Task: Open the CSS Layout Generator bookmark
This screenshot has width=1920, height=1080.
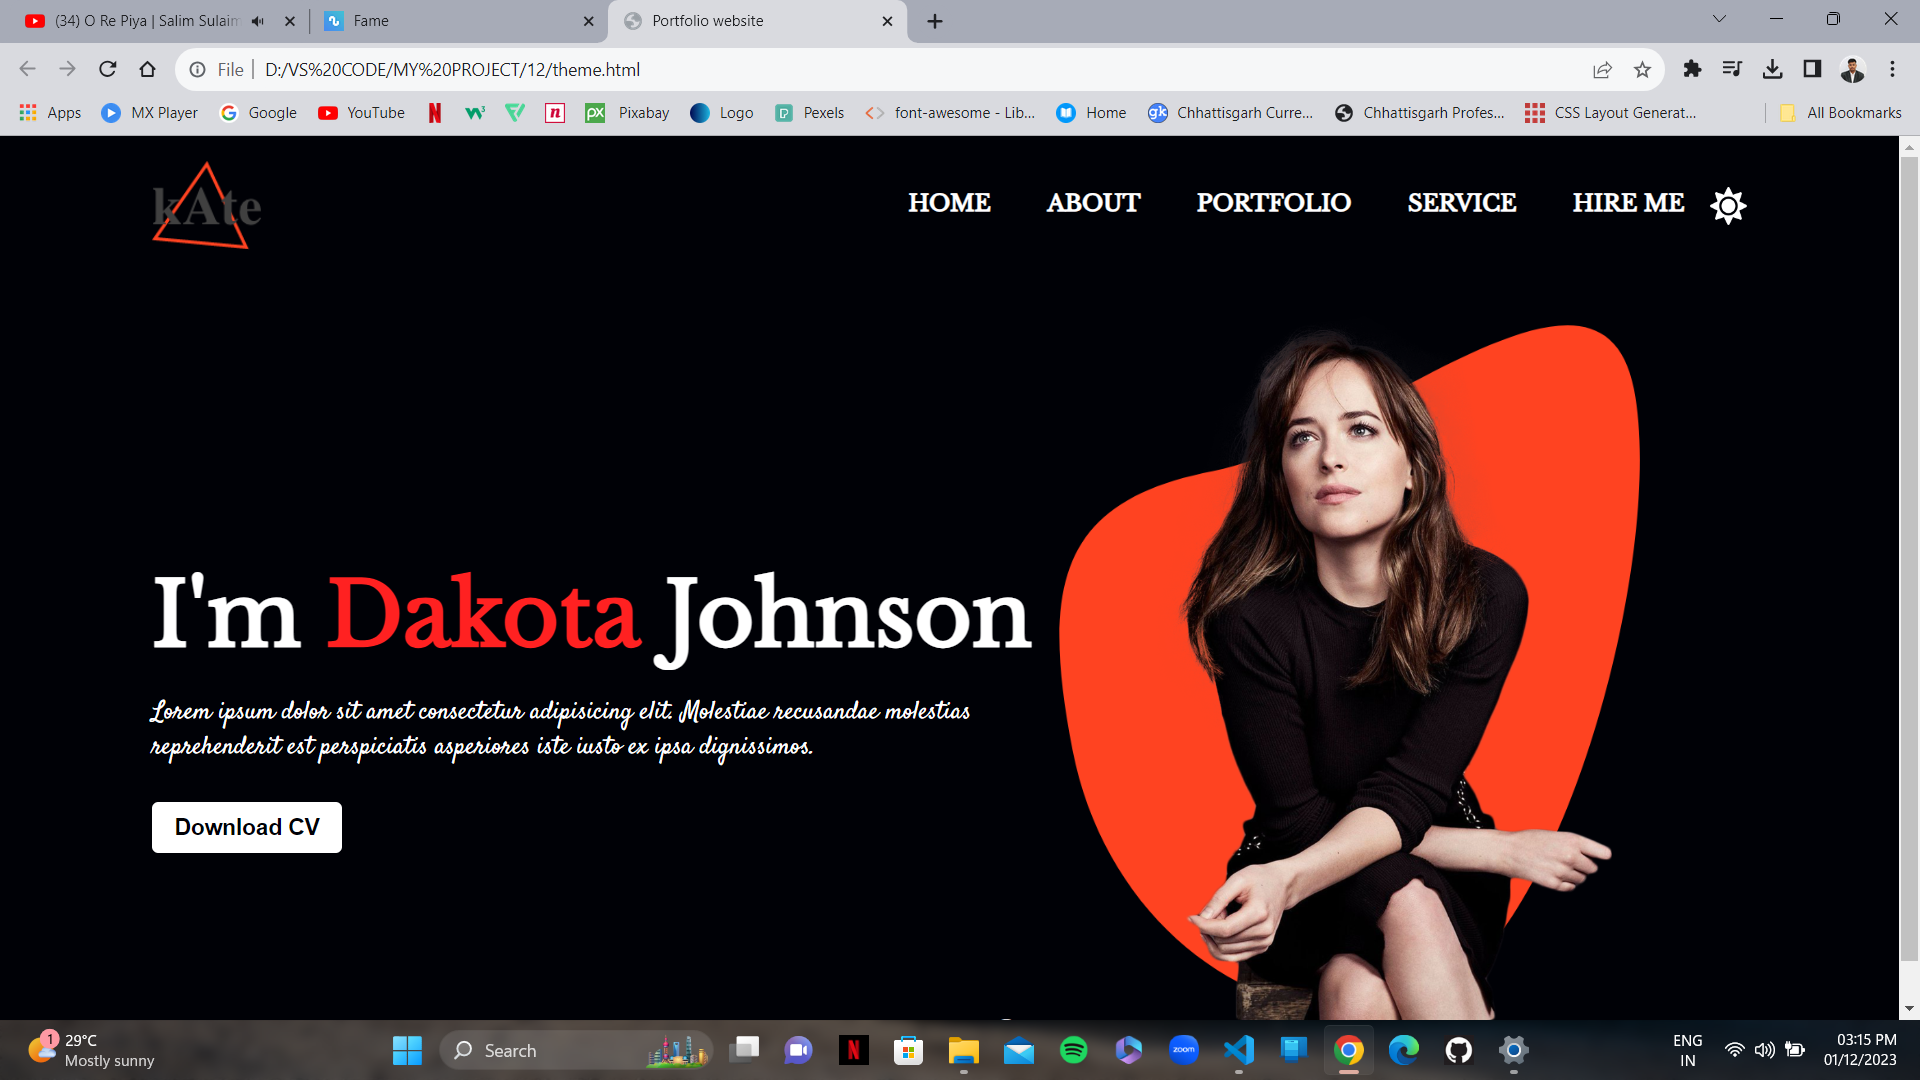Action: pos(1611,113)
